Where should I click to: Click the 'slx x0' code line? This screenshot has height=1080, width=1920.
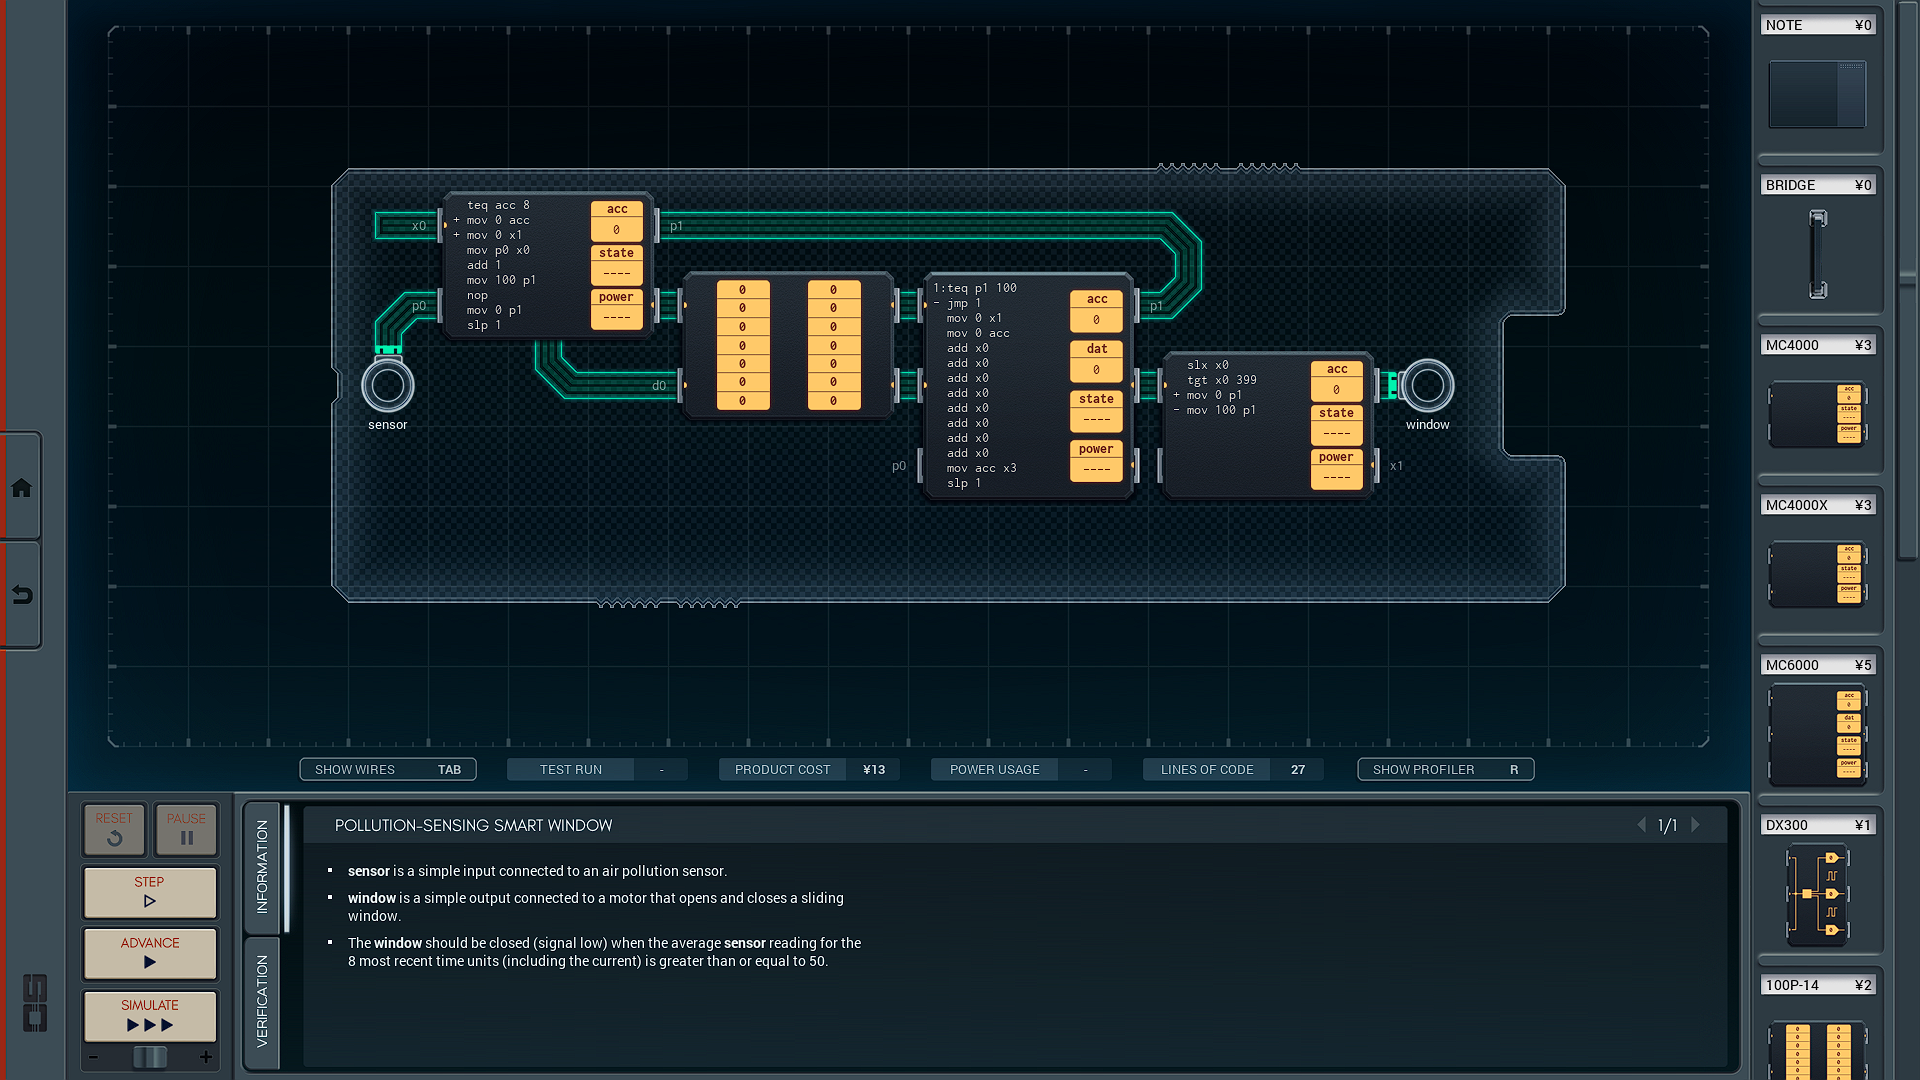[1207, 365]
